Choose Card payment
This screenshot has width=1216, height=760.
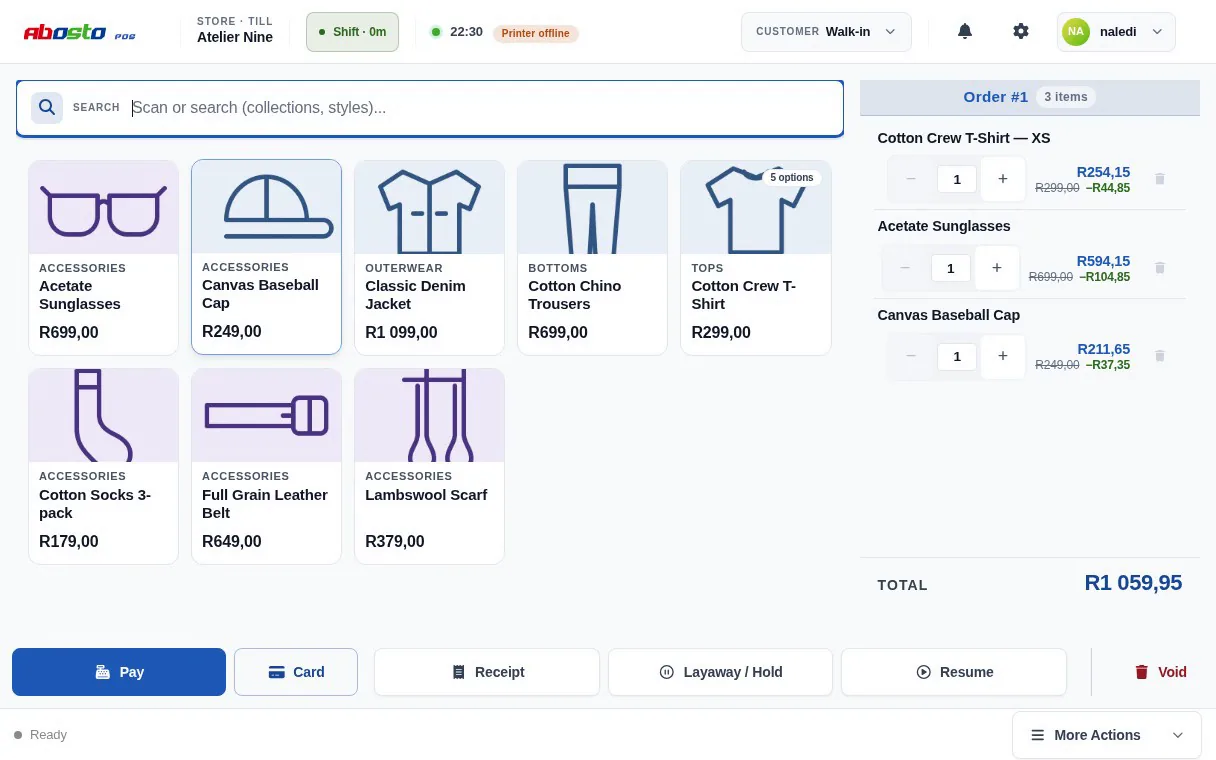click(296, 672)
